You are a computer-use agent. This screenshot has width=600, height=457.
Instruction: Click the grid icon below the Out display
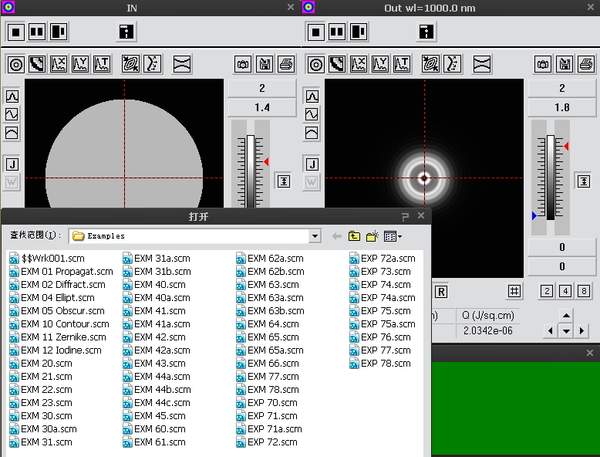pyautogui.click(x=514, y=291)
